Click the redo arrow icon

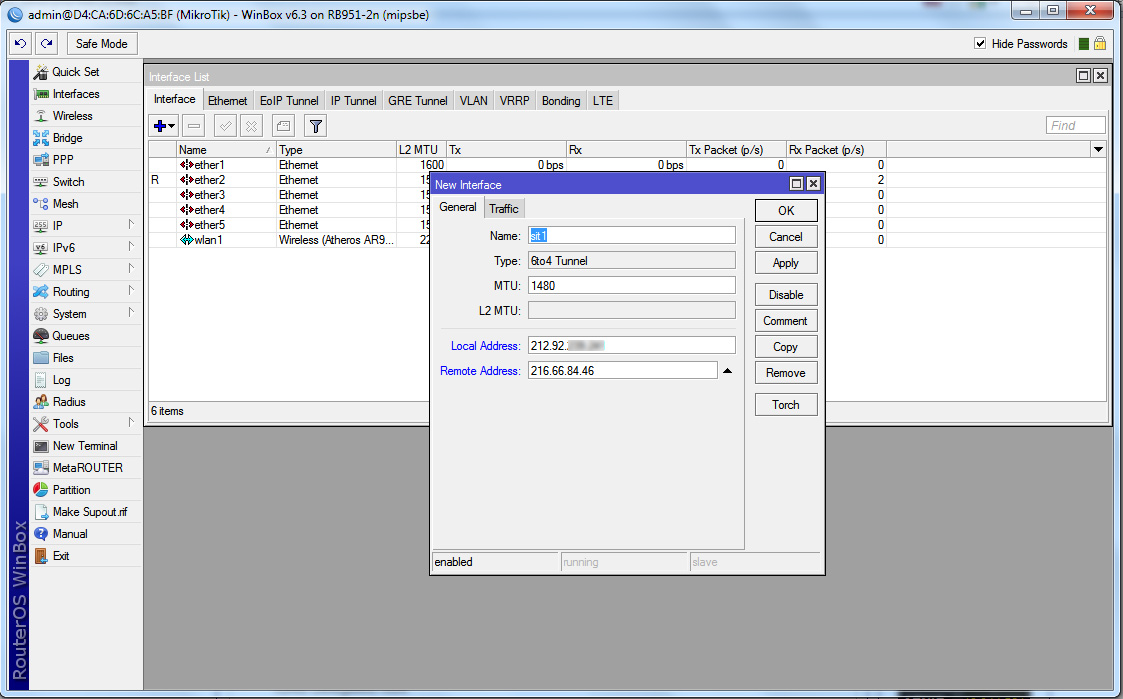click(47, 44)
